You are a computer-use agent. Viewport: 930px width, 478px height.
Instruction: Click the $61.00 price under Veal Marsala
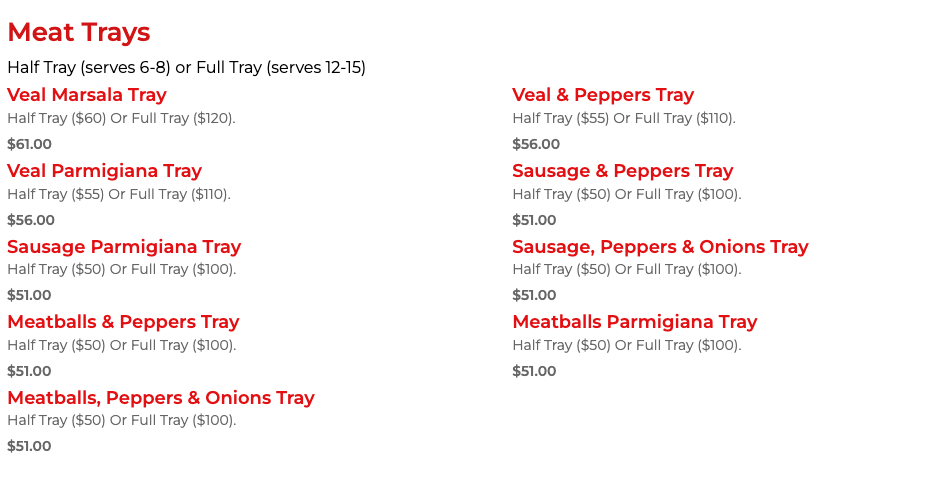click(29, 144)
